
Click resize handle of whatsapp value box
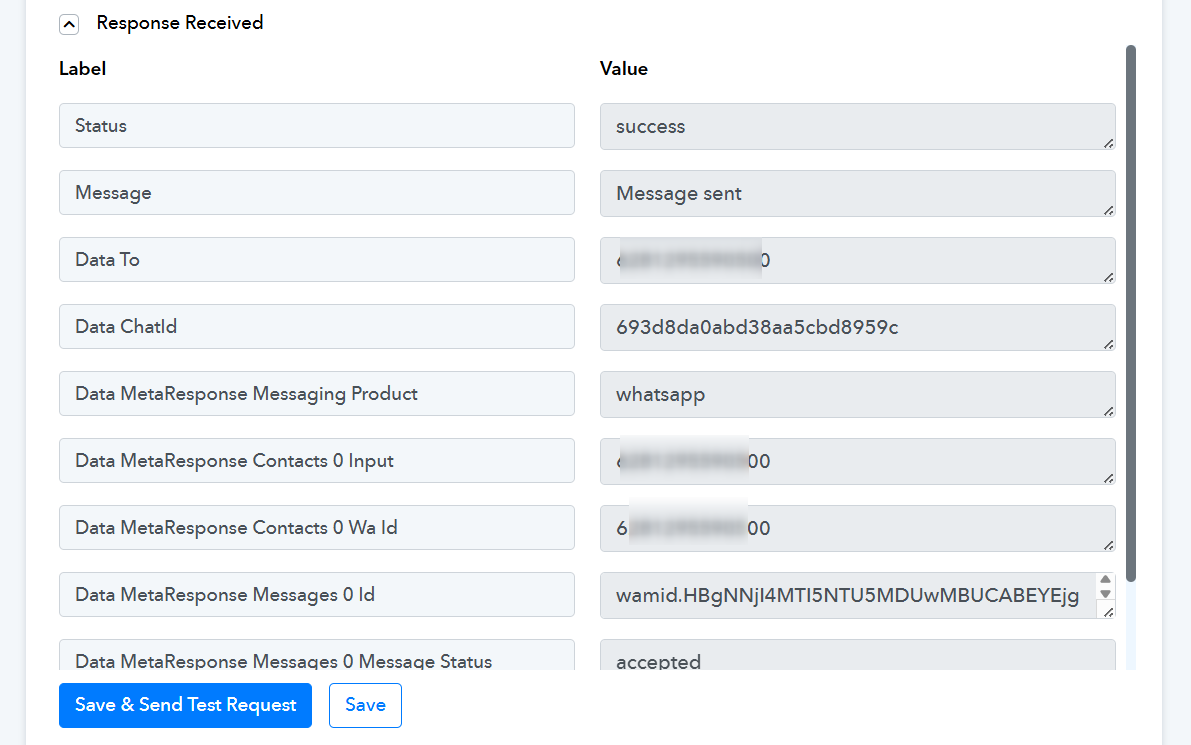(1108, 411)
